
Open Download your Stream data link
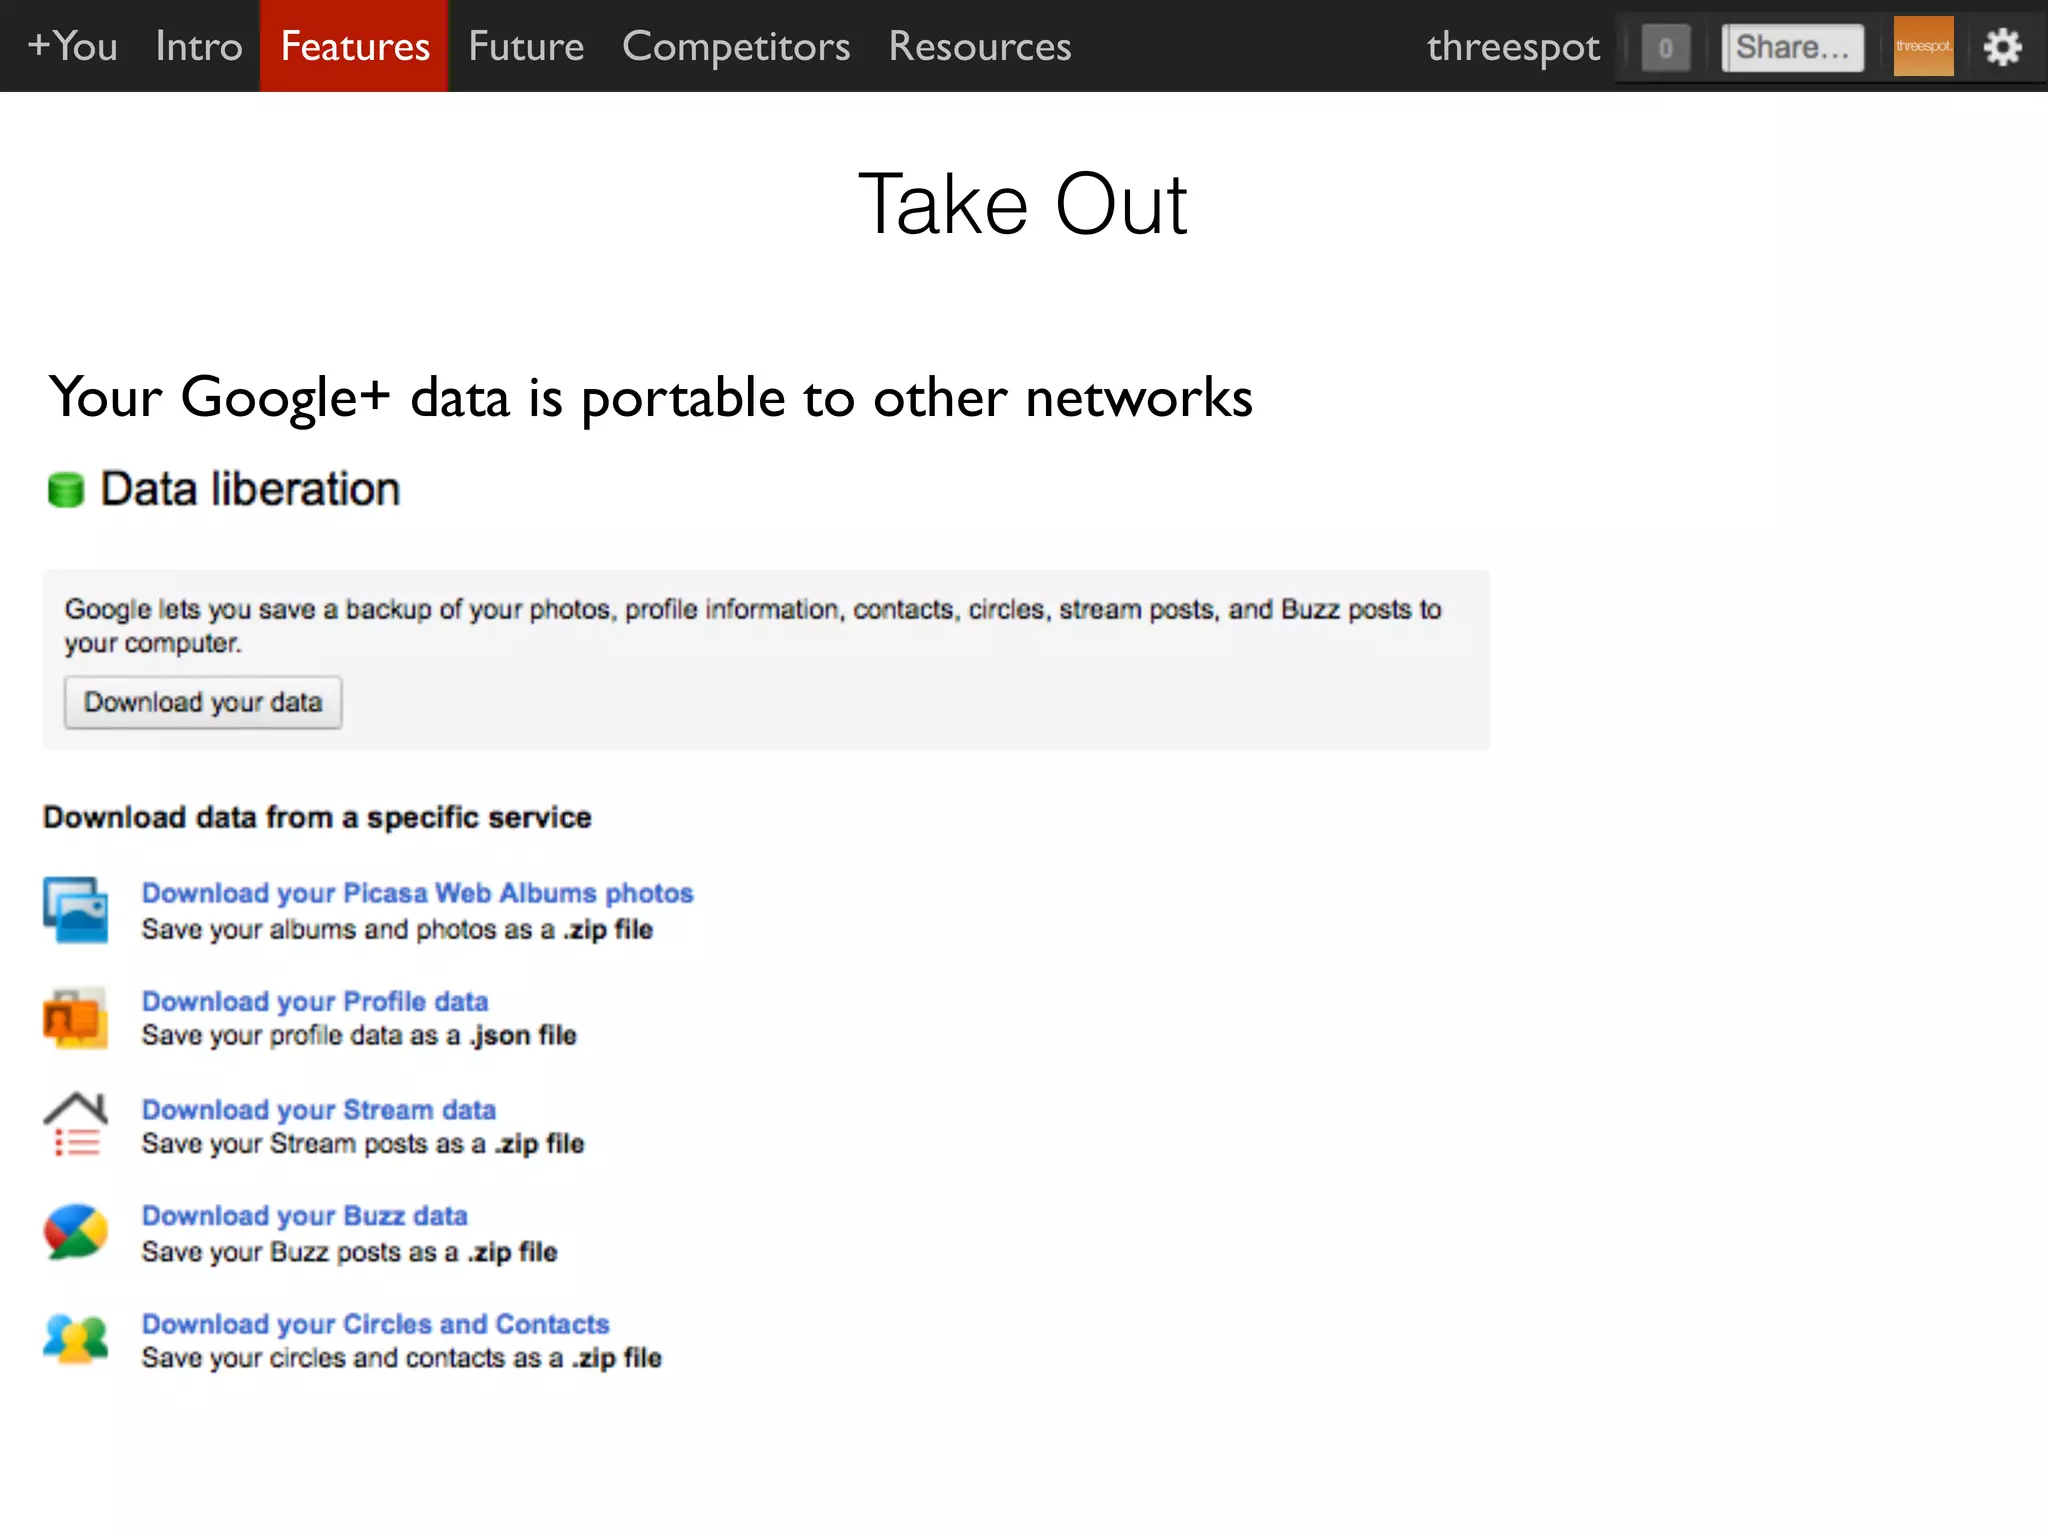(x=319, y=1110)
